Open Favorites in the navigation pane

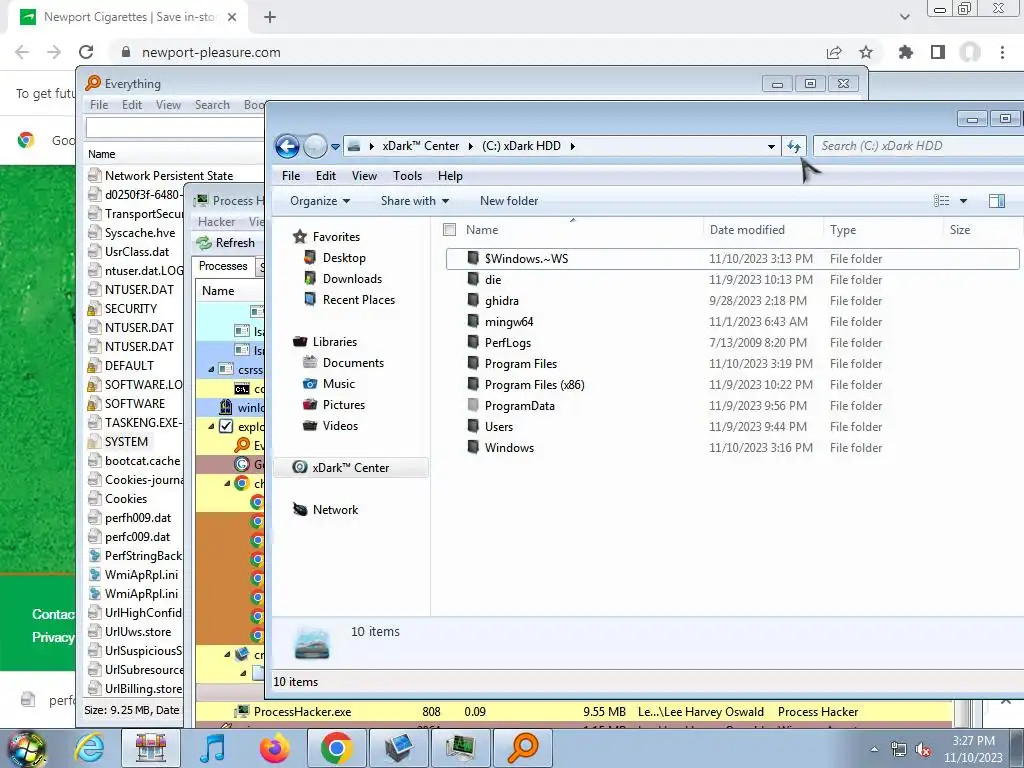coord(336,236)
